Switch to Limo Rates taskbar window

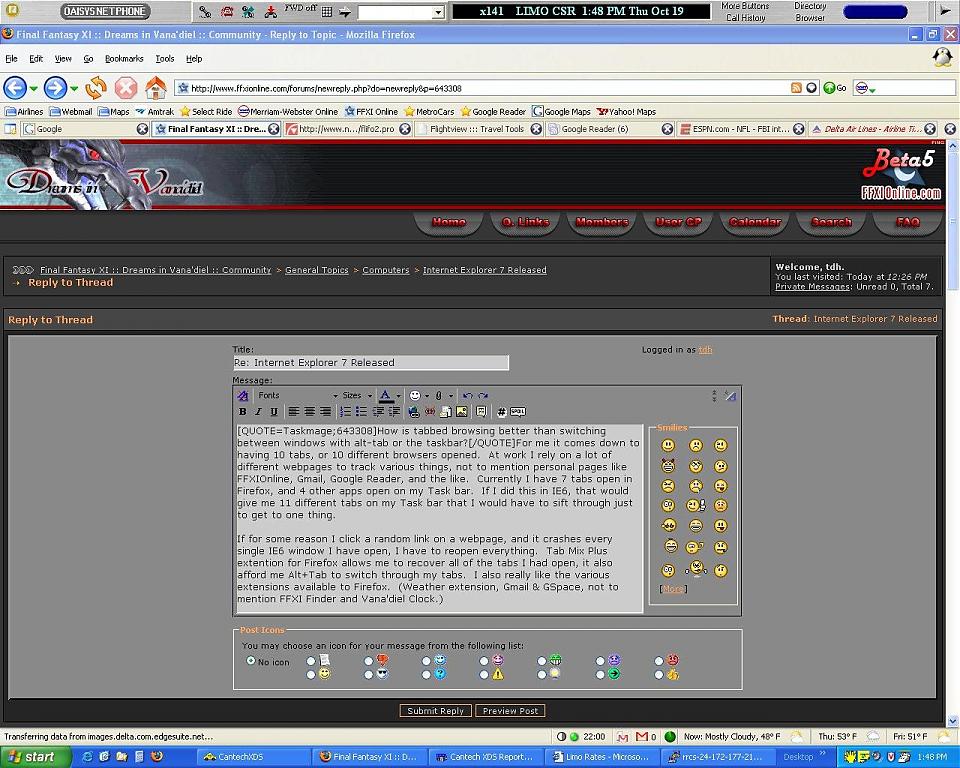coord(602,757)
